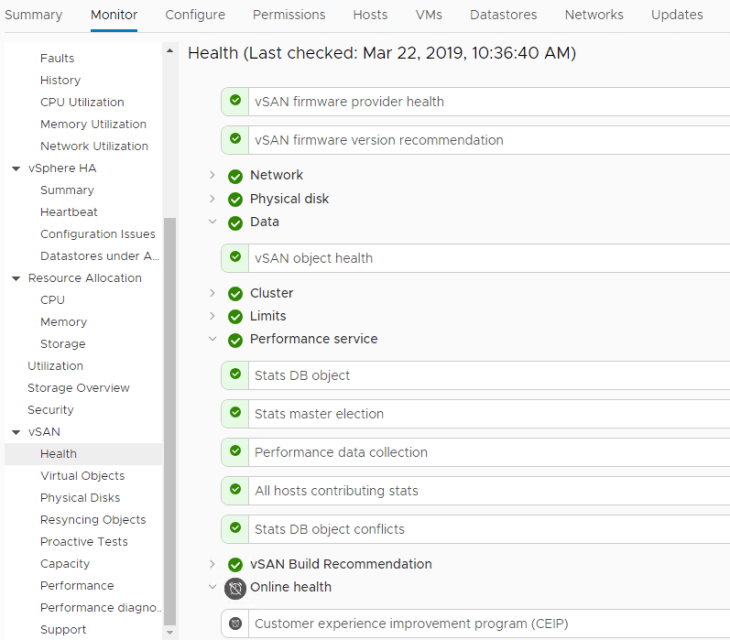Click green status icon next to Stats DB object
Image resolution: width=730 pixels, height=640 pixels.
pos(235,375)
